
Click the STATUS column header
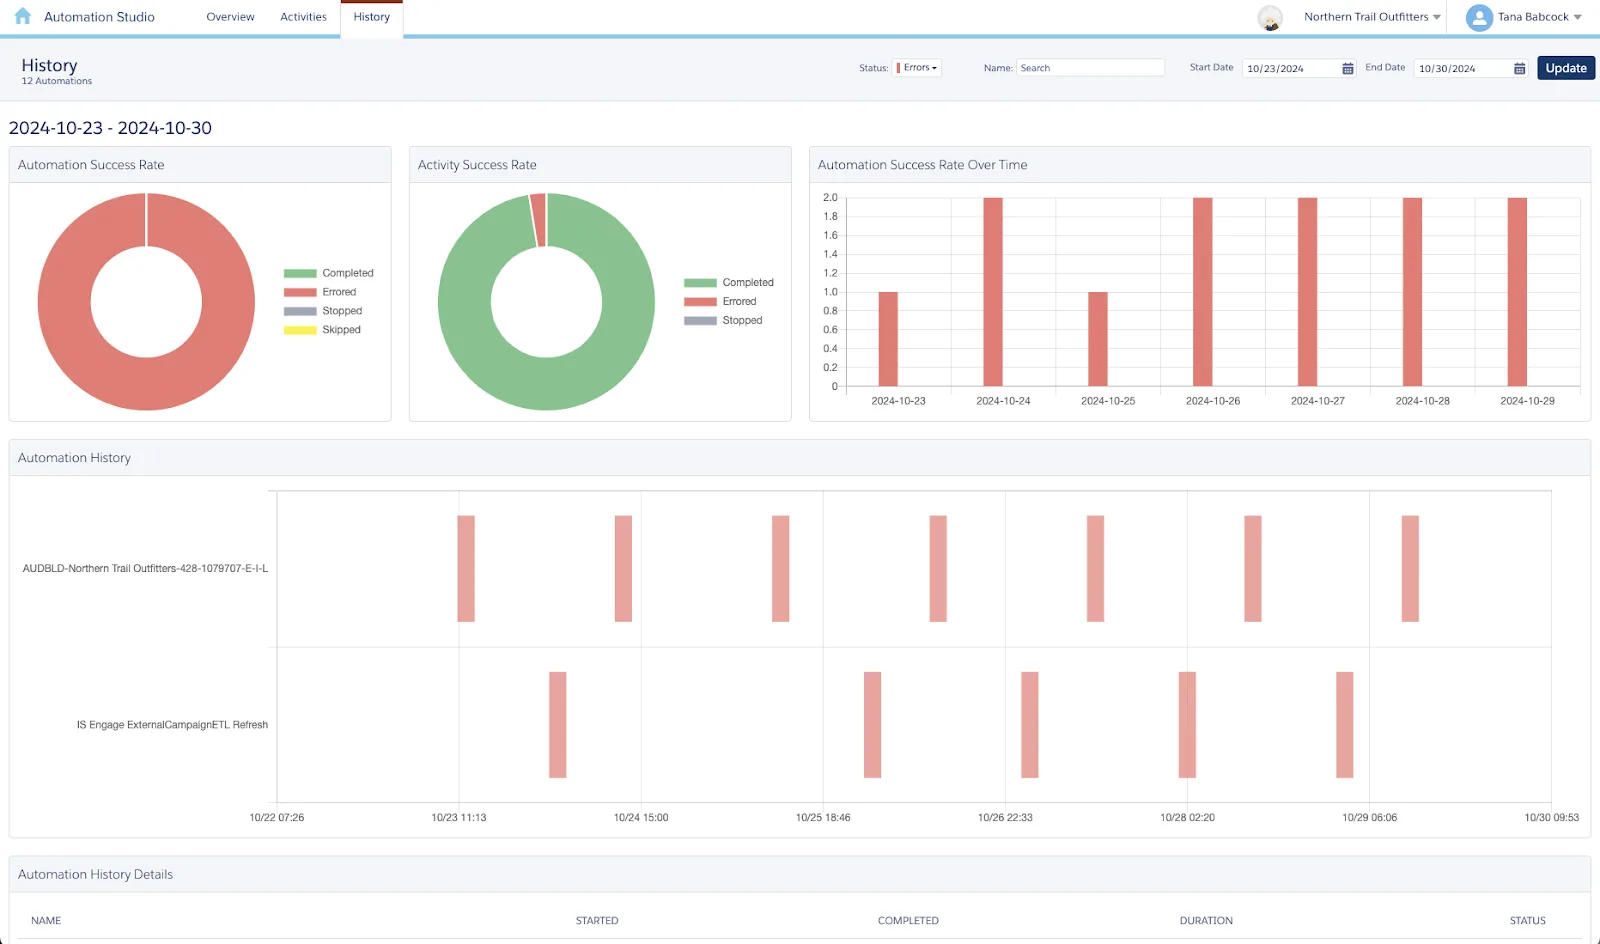tap(1528, 921)
